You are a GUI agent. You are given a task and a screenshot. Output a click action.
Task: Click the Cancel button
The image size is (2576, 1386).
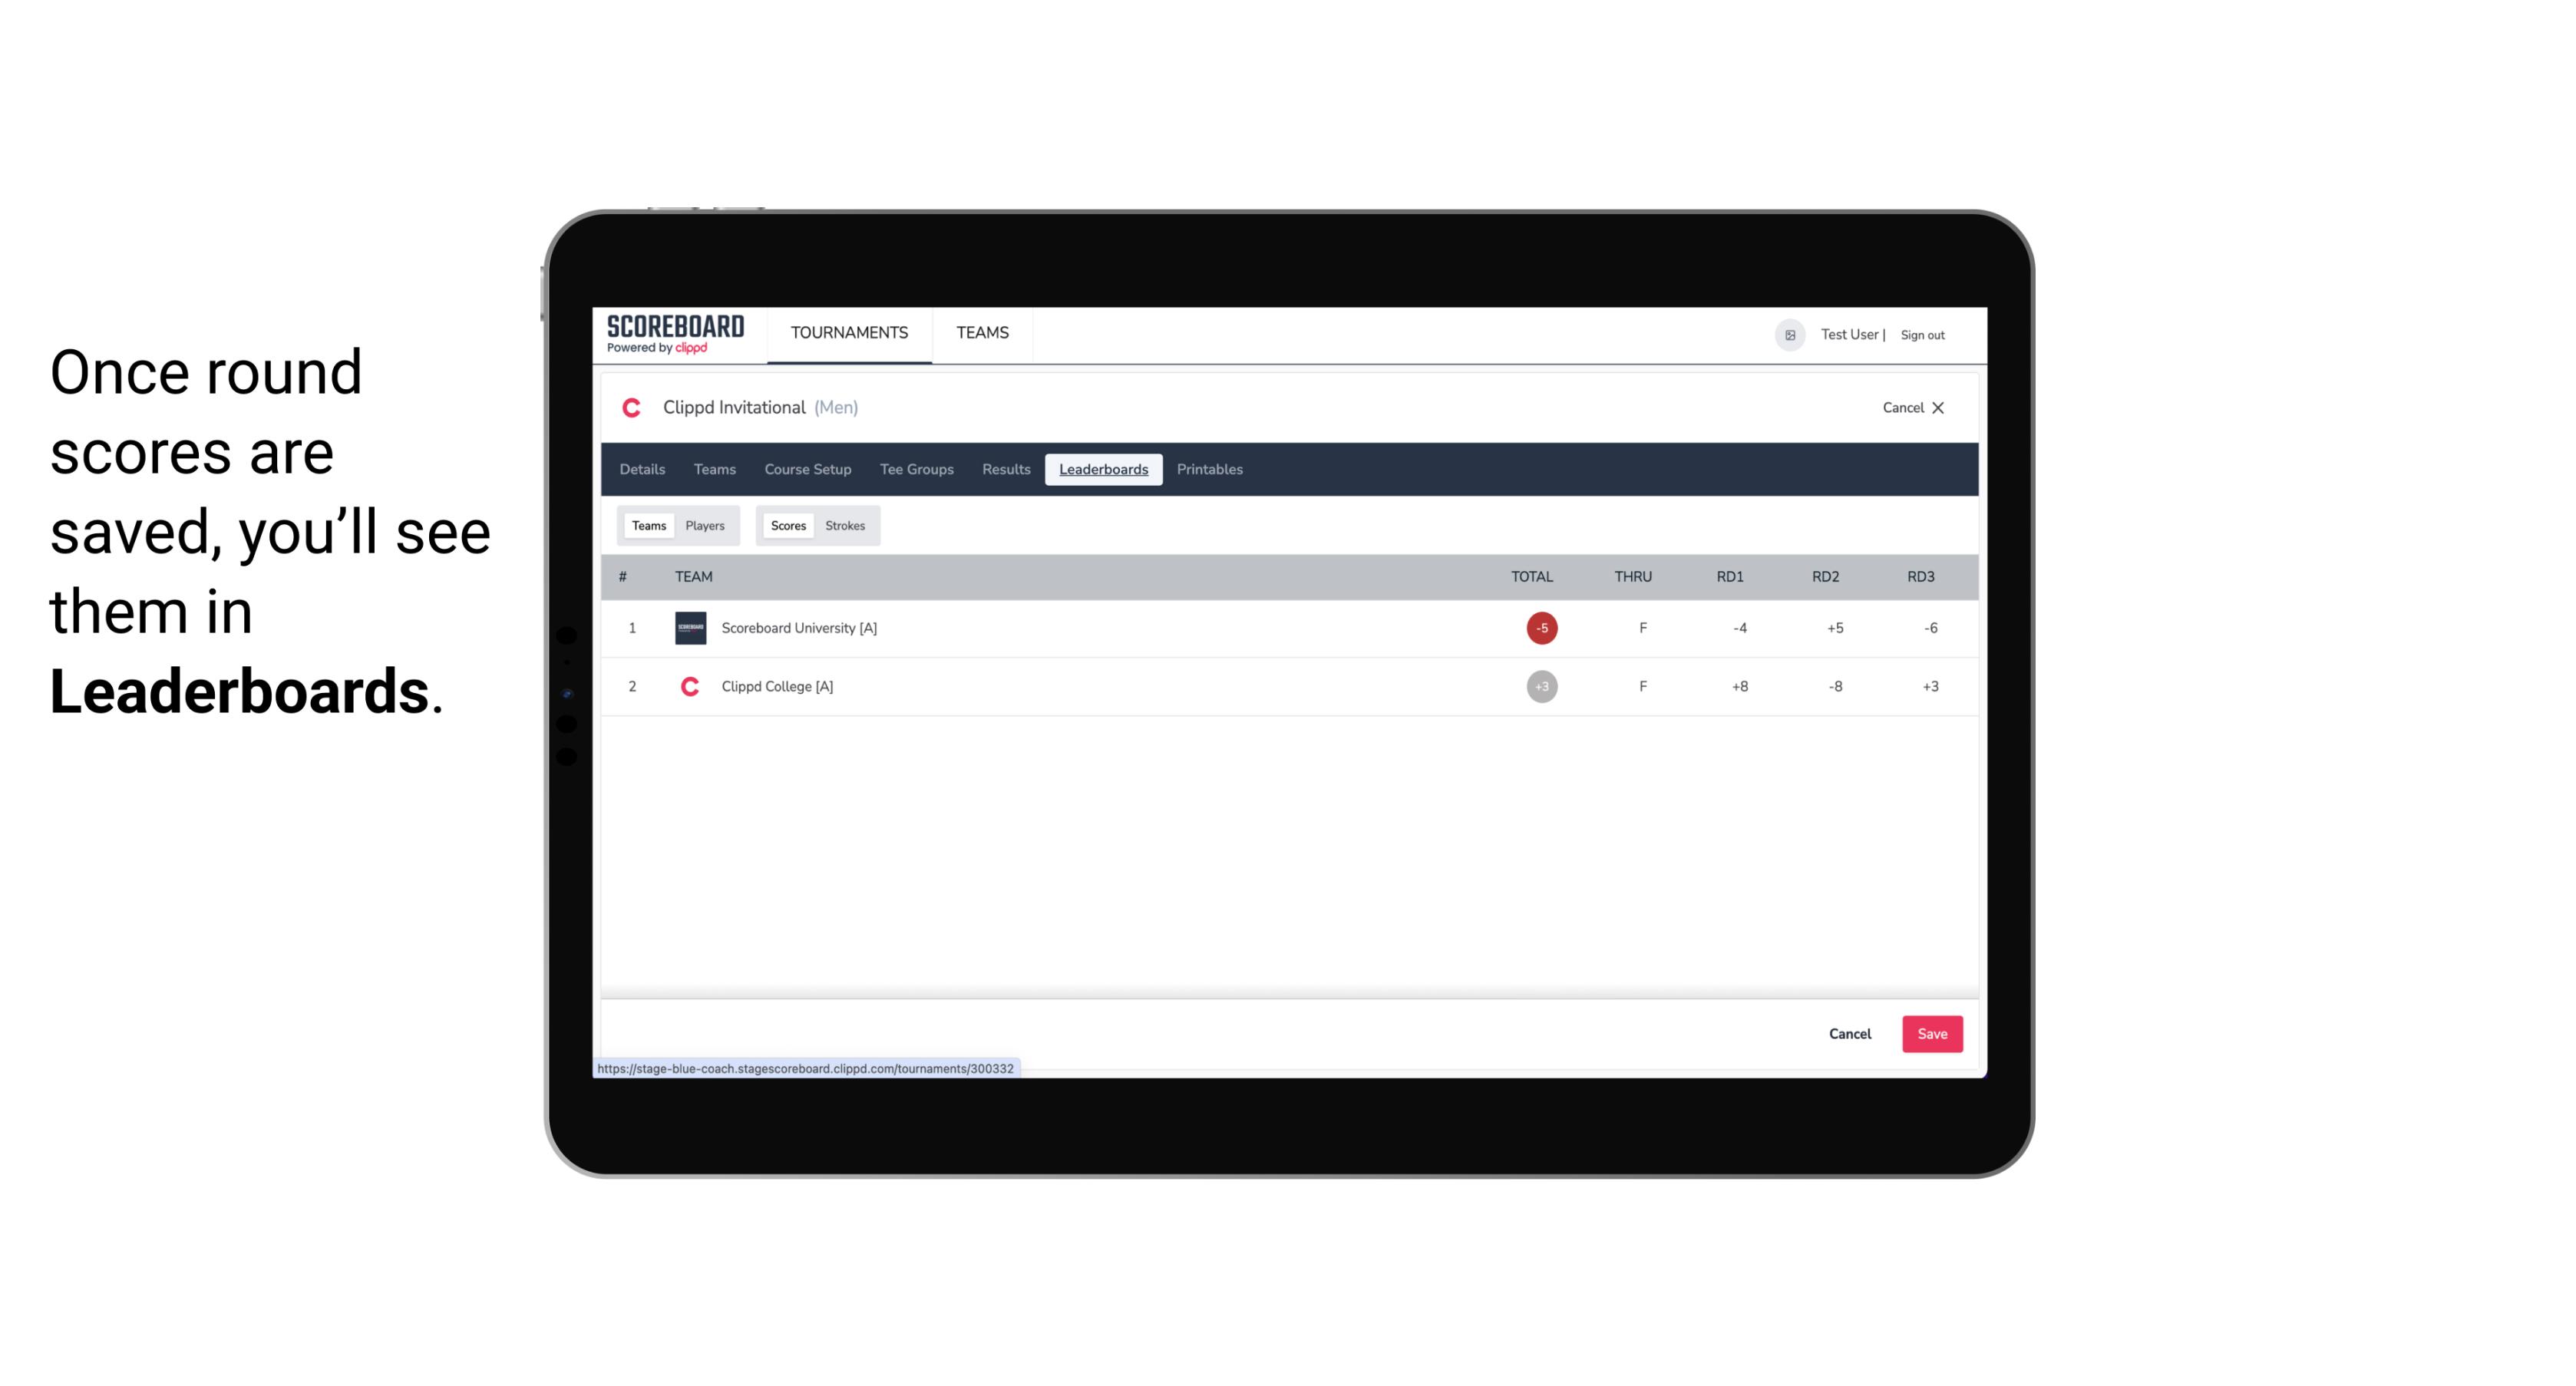click(x=1849, y=1033)
